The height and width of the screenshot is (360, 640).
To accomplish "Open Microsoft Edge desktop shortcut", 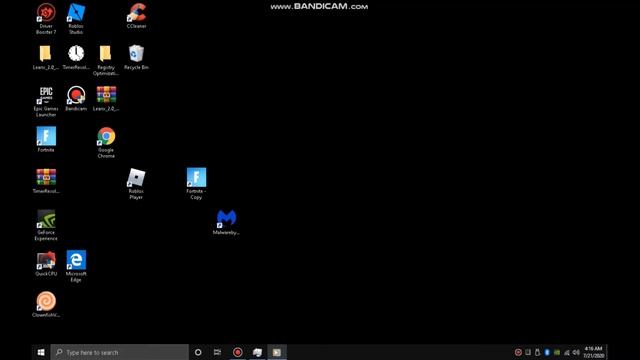I will (76, 266).
